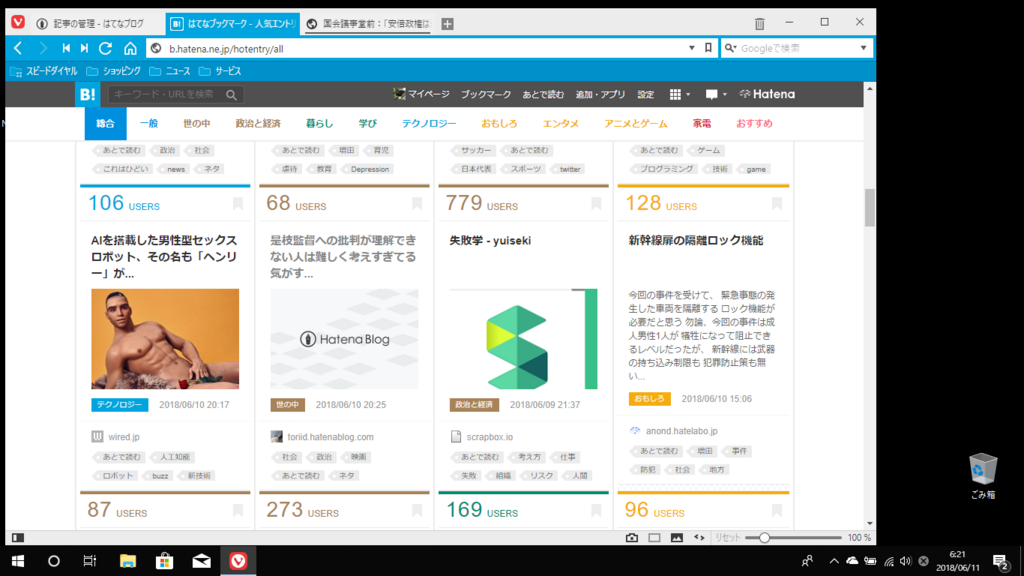Switch to 国会議事堂前 tab
The width and height of the screenshot is (1024, 576).
click(x=368, y=24)
